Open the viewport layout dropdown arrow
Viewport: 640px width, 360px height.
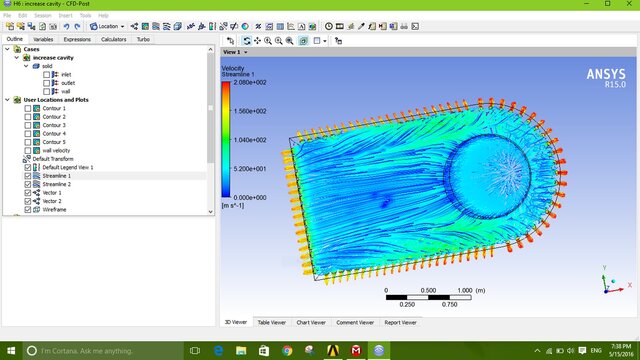[325, 41]
